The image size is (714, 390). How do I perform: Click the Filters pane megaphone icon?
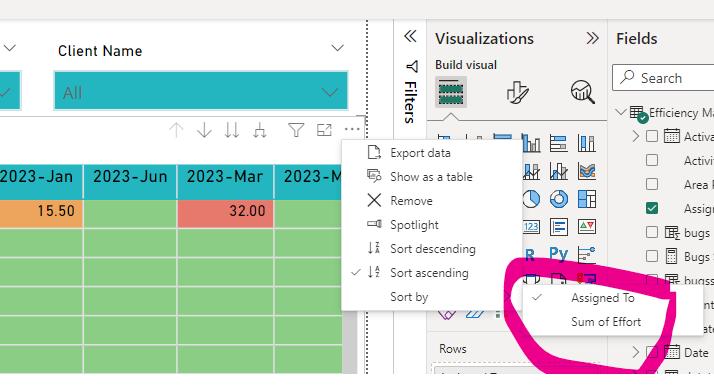412,67
